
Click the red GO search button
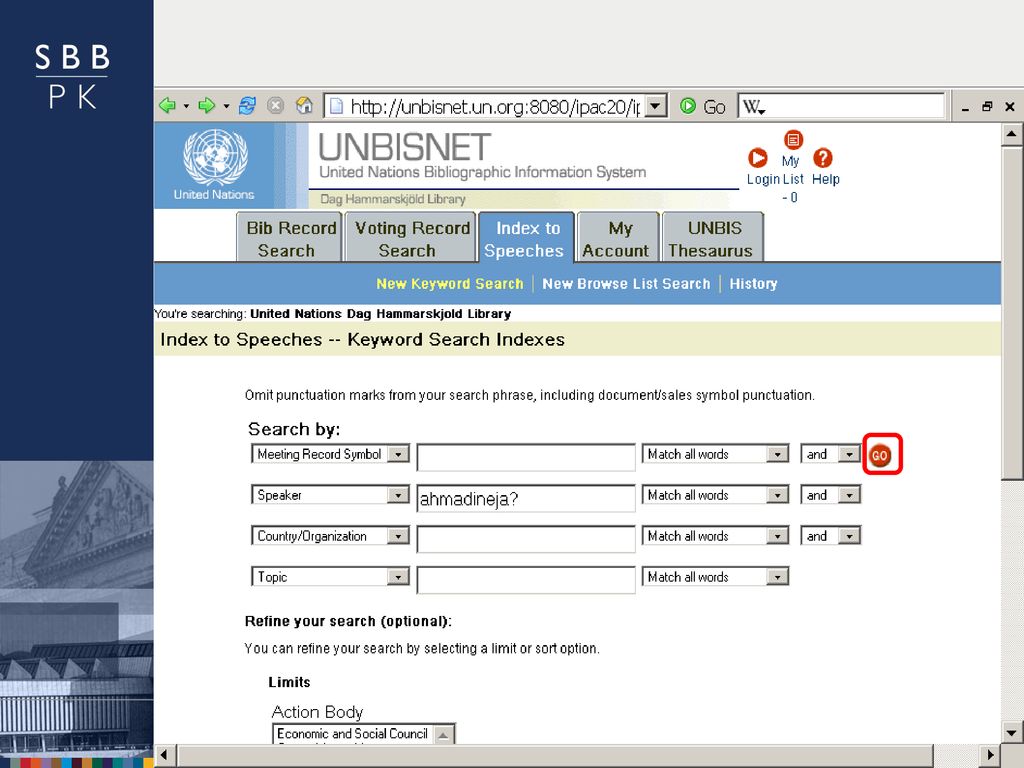[x=882, y=455]
